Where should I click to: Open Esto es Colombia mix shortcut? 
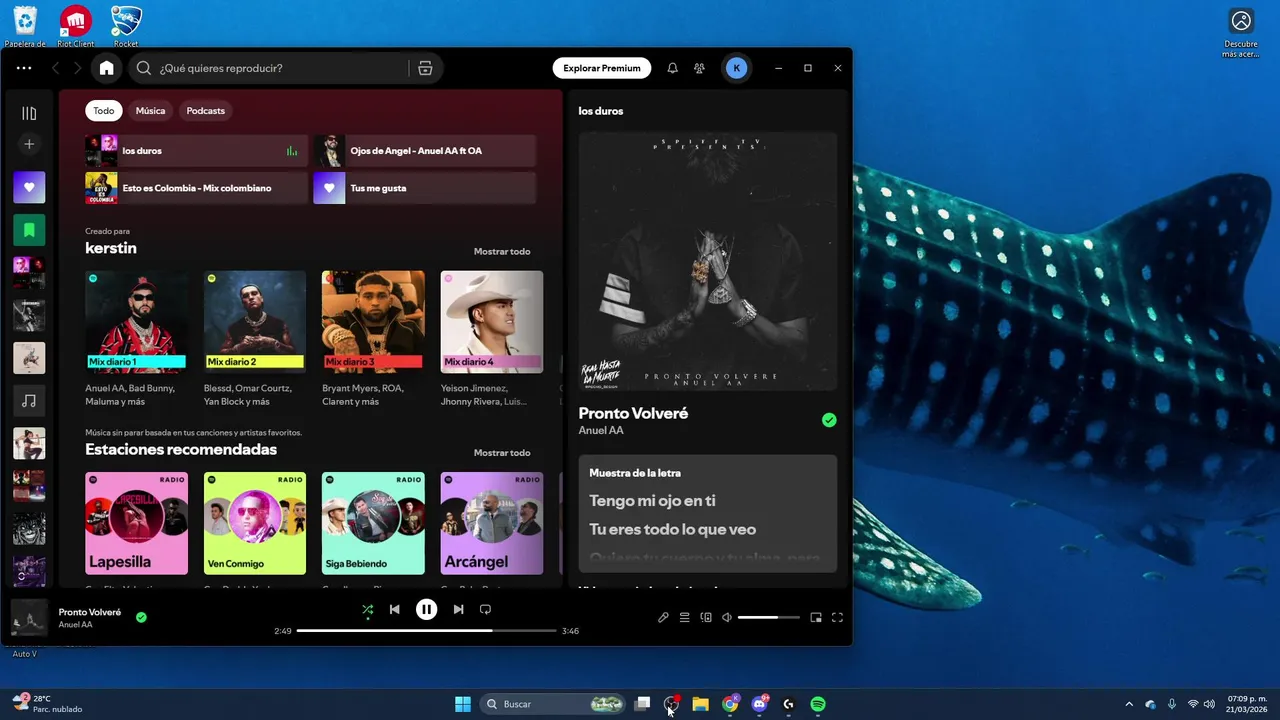(x=197, y=188)
